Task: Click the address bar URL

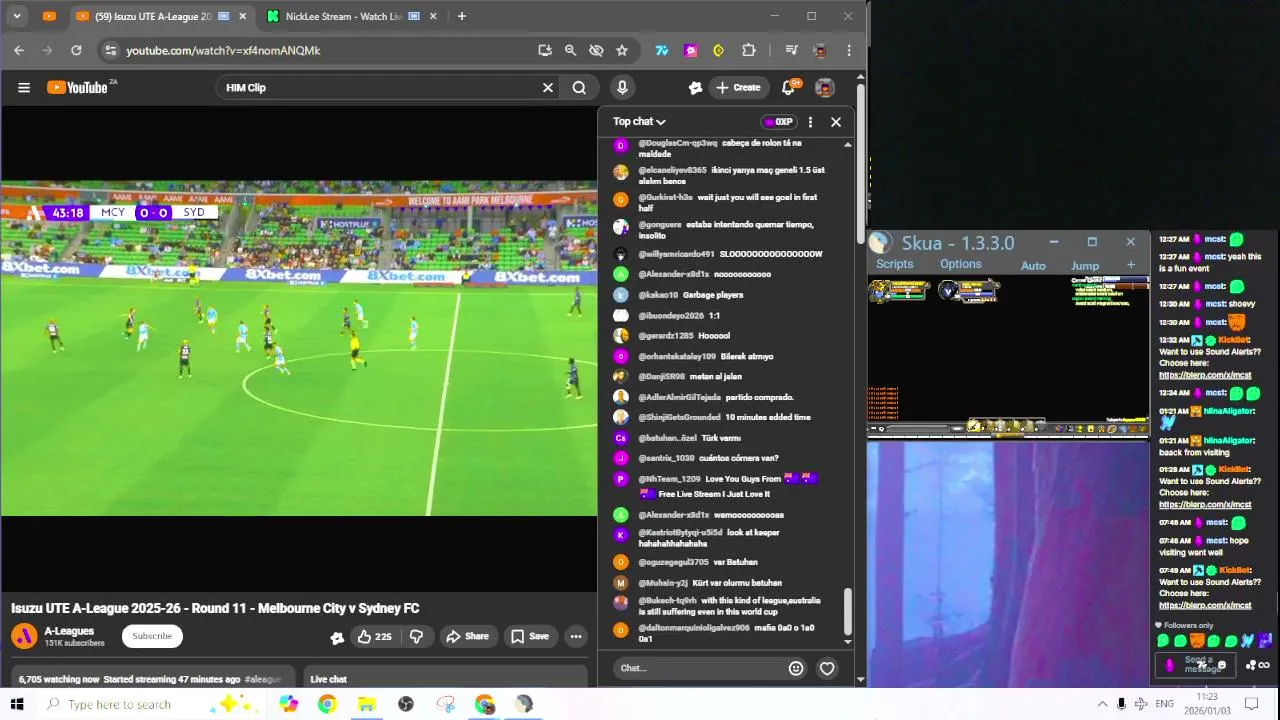Action: (223, 50)
